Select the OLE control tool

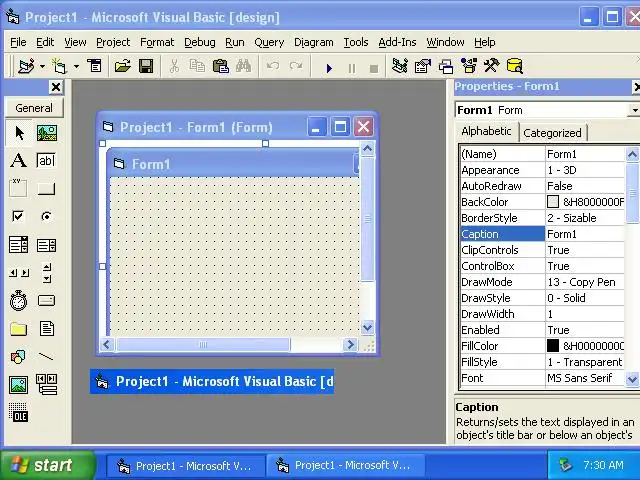pos(19,412)
